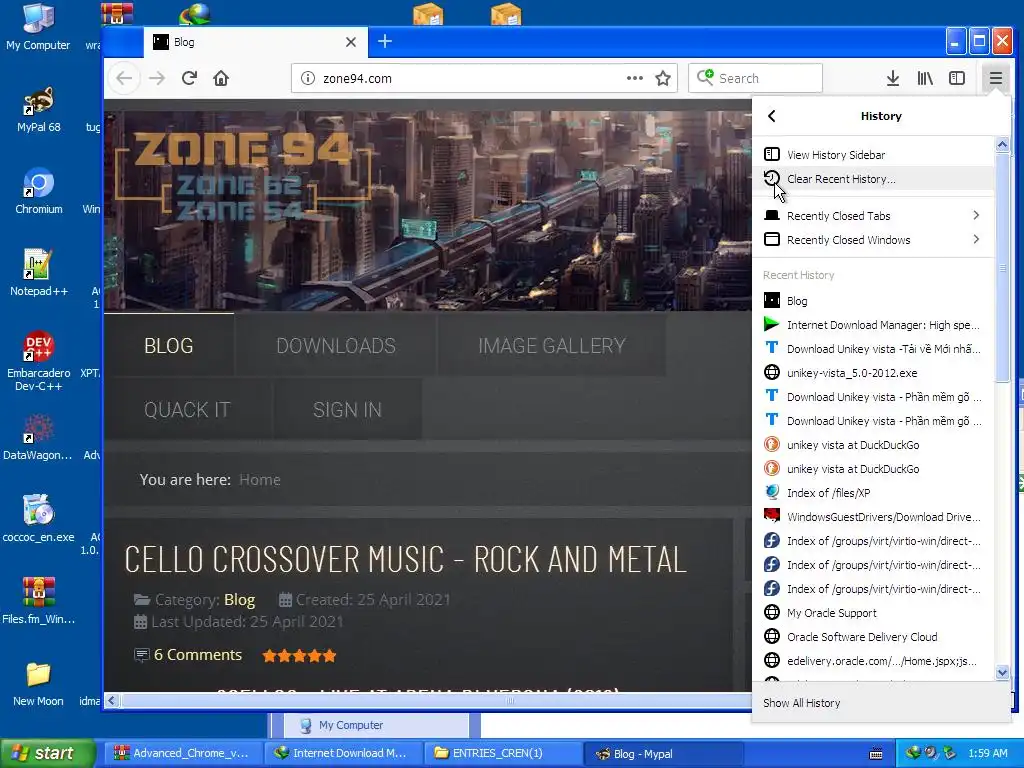Open My Computer desktop icon
This screenshot has width=1024, height=768.
[x=38, y=28]
